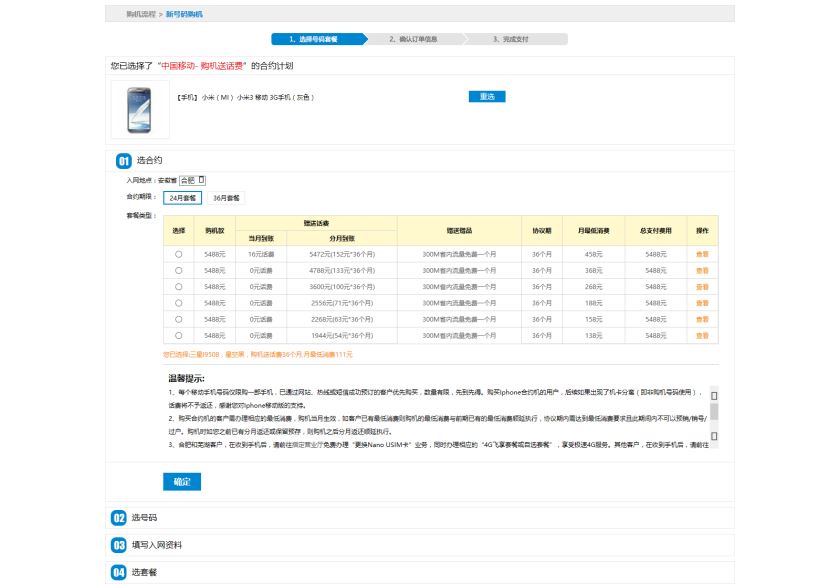Click the 小米3 移动3G手机 product name

point(245,97)
